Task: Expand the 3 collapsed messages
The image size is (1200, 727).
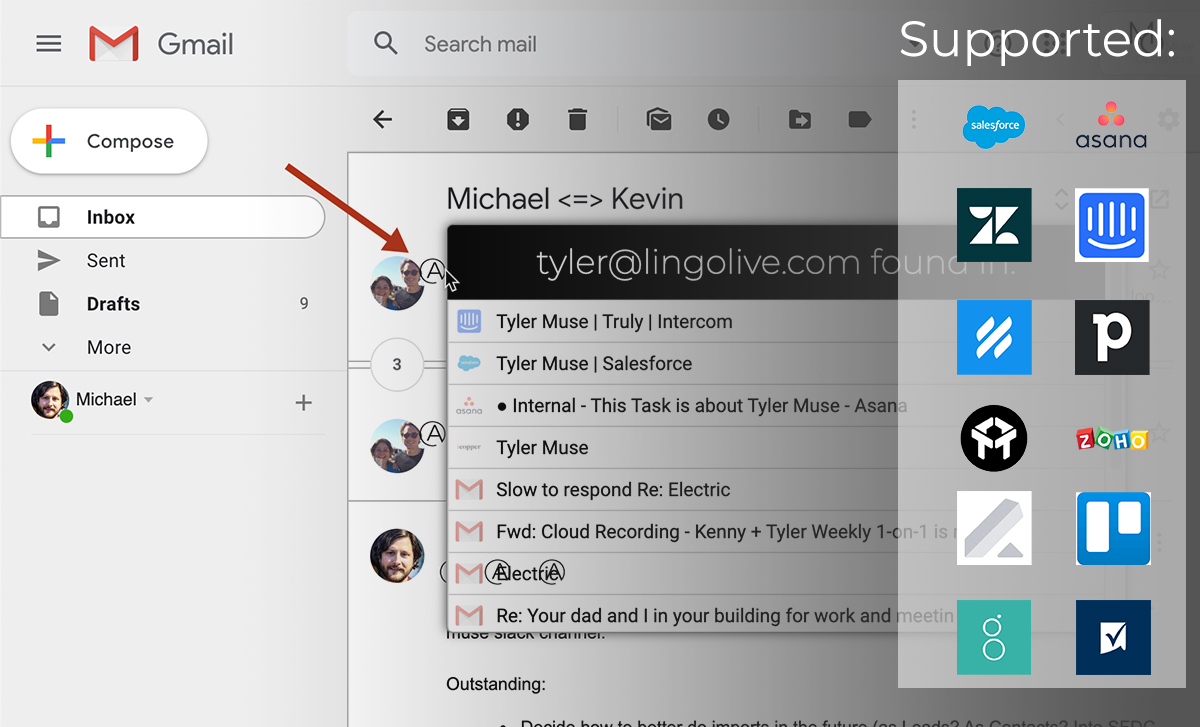Action: (x=397, y=364)
